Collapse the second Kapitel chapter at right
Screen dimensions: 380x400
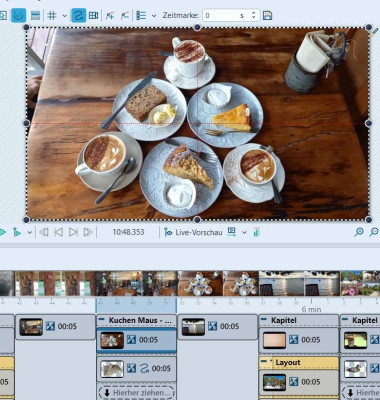click(345, 320)
